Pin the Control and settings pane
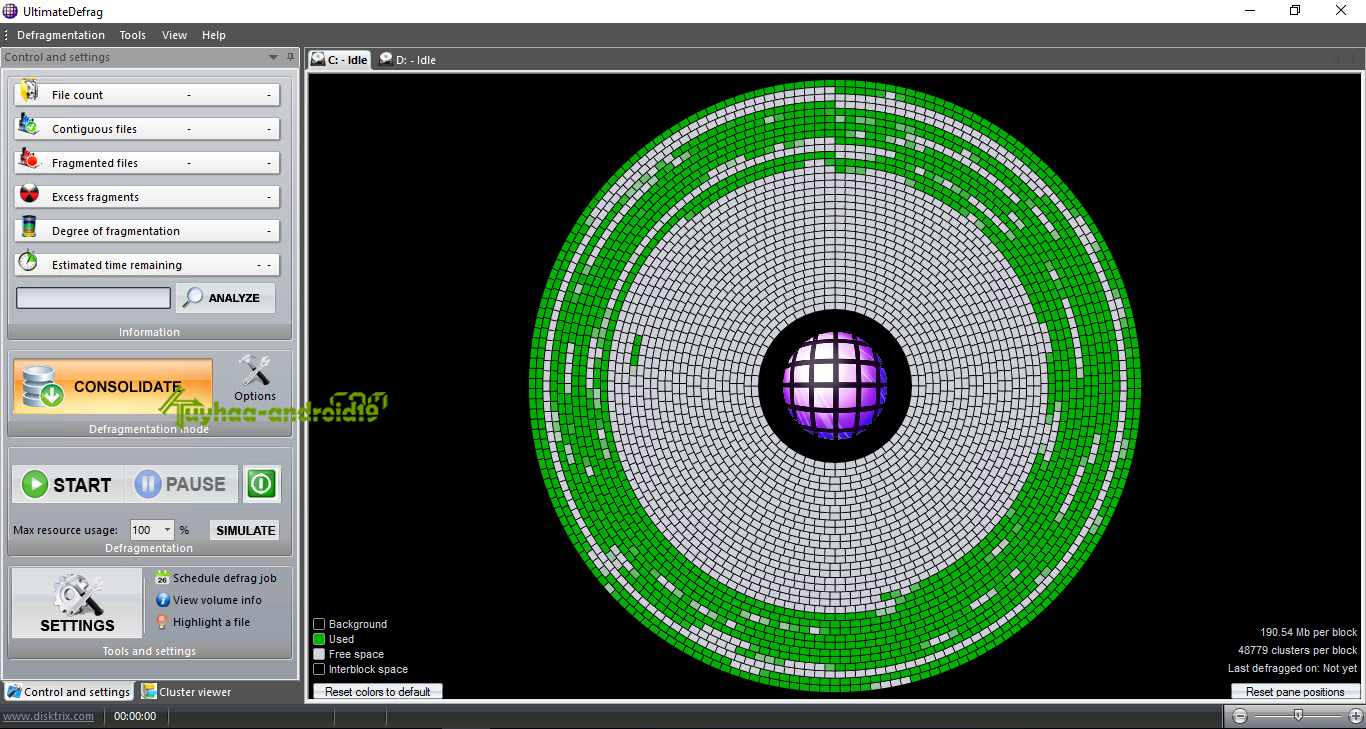Screen dimensions: 1366x729 [290, 57]
